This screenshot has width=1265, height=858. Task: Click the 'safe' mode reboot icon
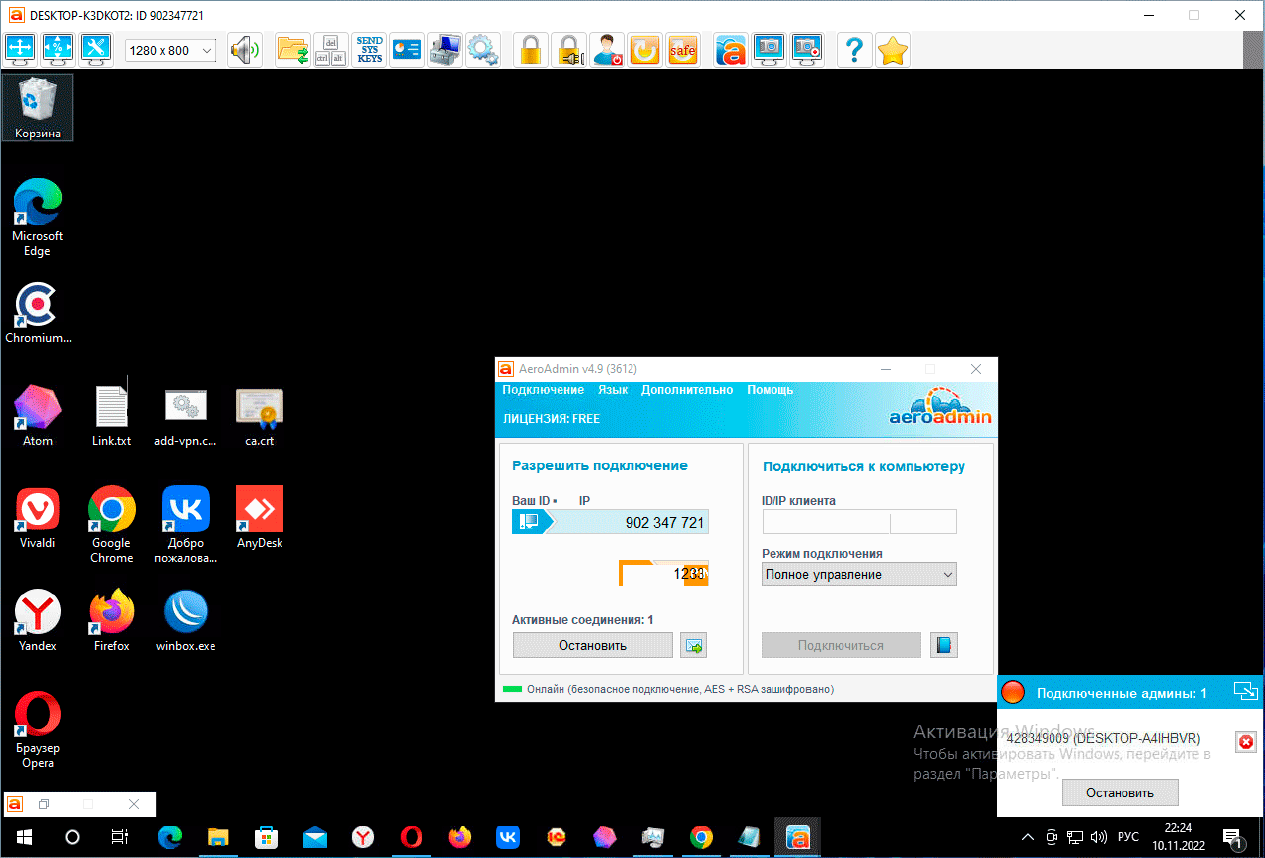point(683,50)
